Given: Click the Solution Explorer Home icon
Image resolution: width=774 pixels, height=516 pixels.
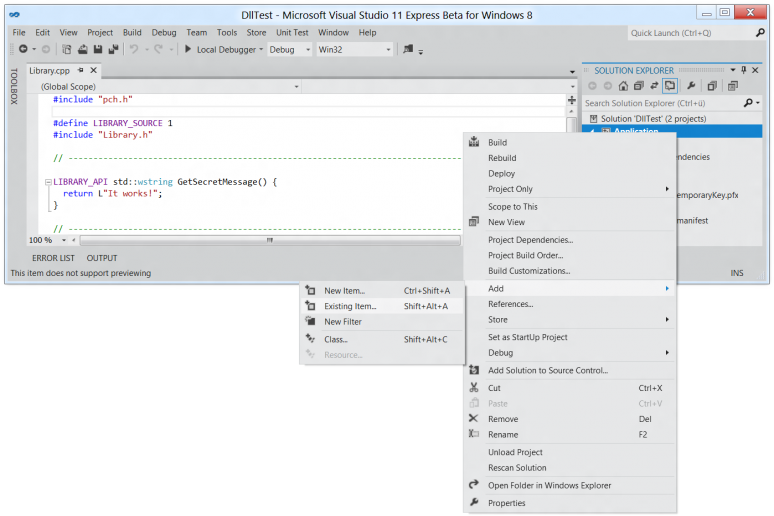Looking at the screenshot, I should click(x=623, y=86).
